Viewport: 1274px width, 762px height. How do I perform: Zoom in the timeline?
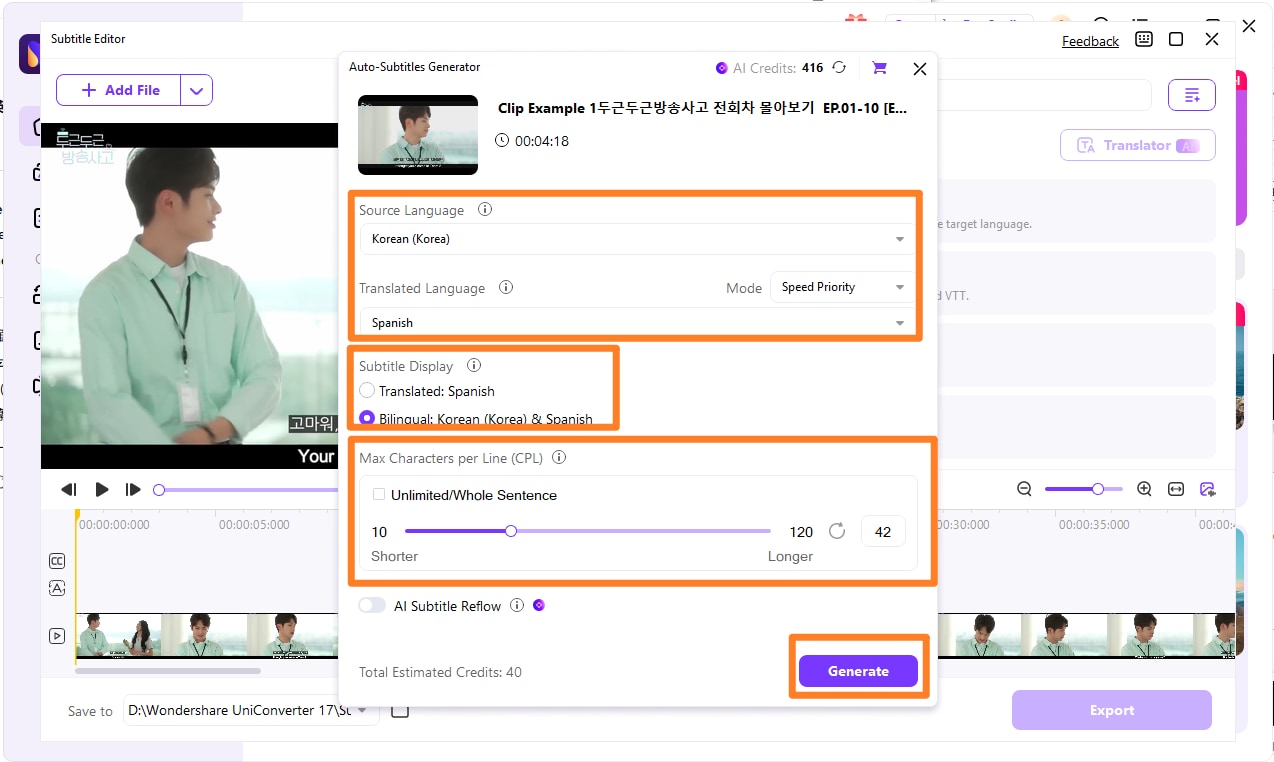click(1144, 489)
